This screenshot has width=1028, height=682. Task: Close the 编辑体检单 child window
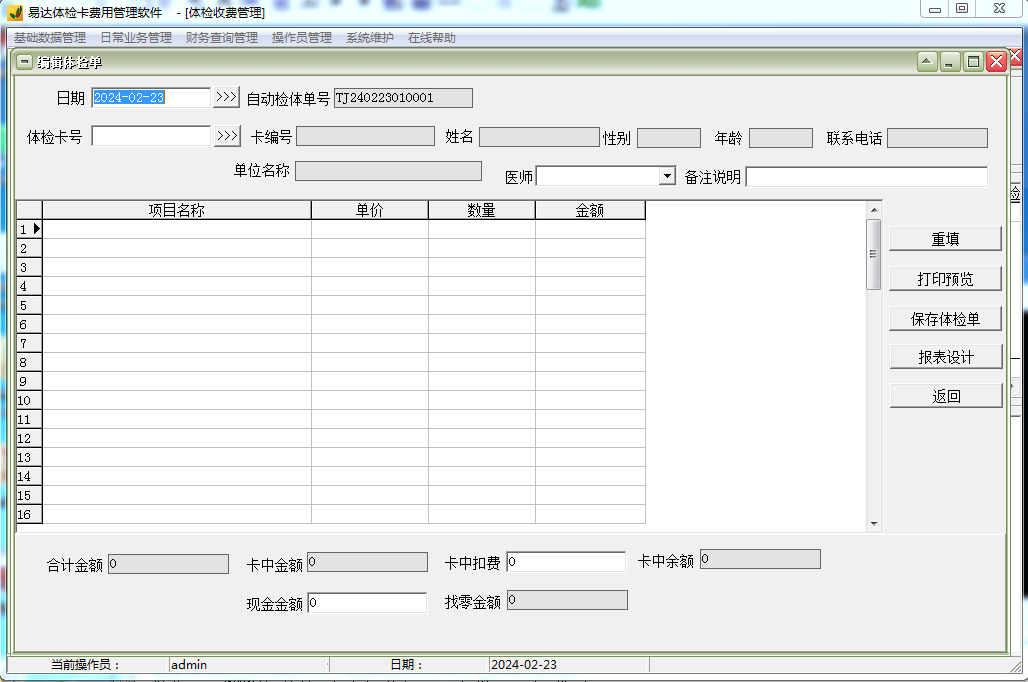[x=997, y=62]
